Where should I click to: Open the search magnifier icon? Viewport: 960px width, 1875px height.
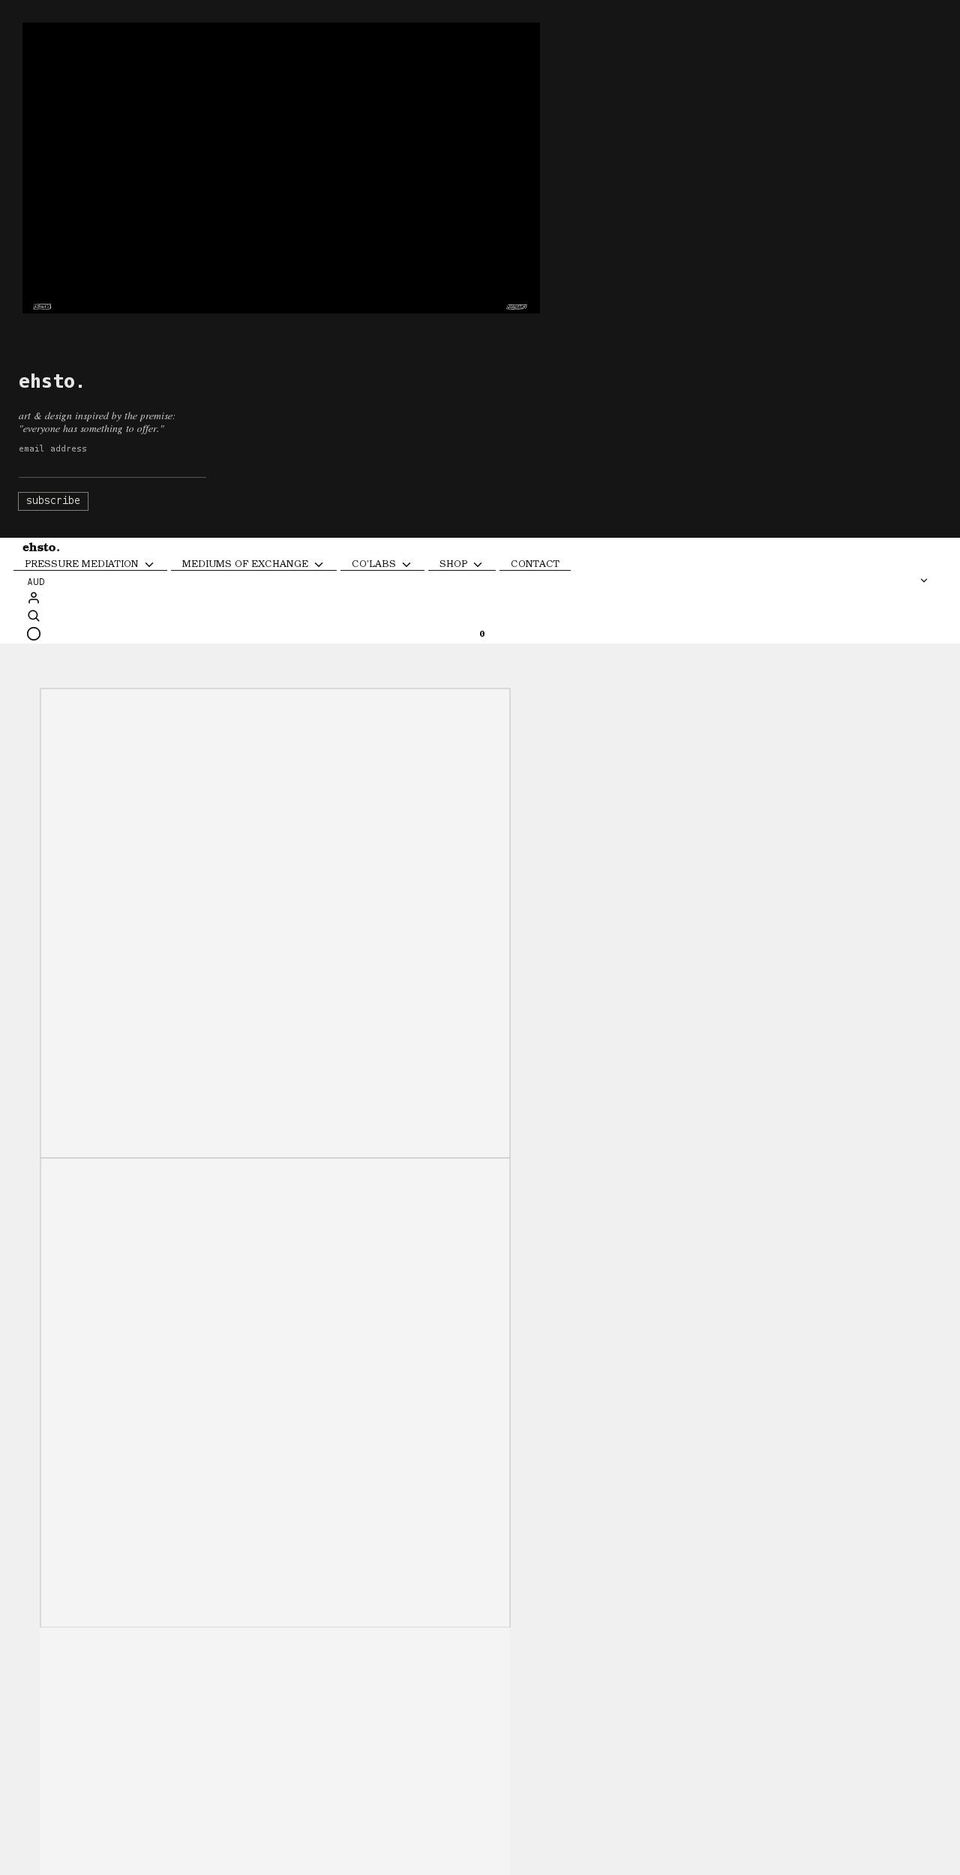[33, 616]
